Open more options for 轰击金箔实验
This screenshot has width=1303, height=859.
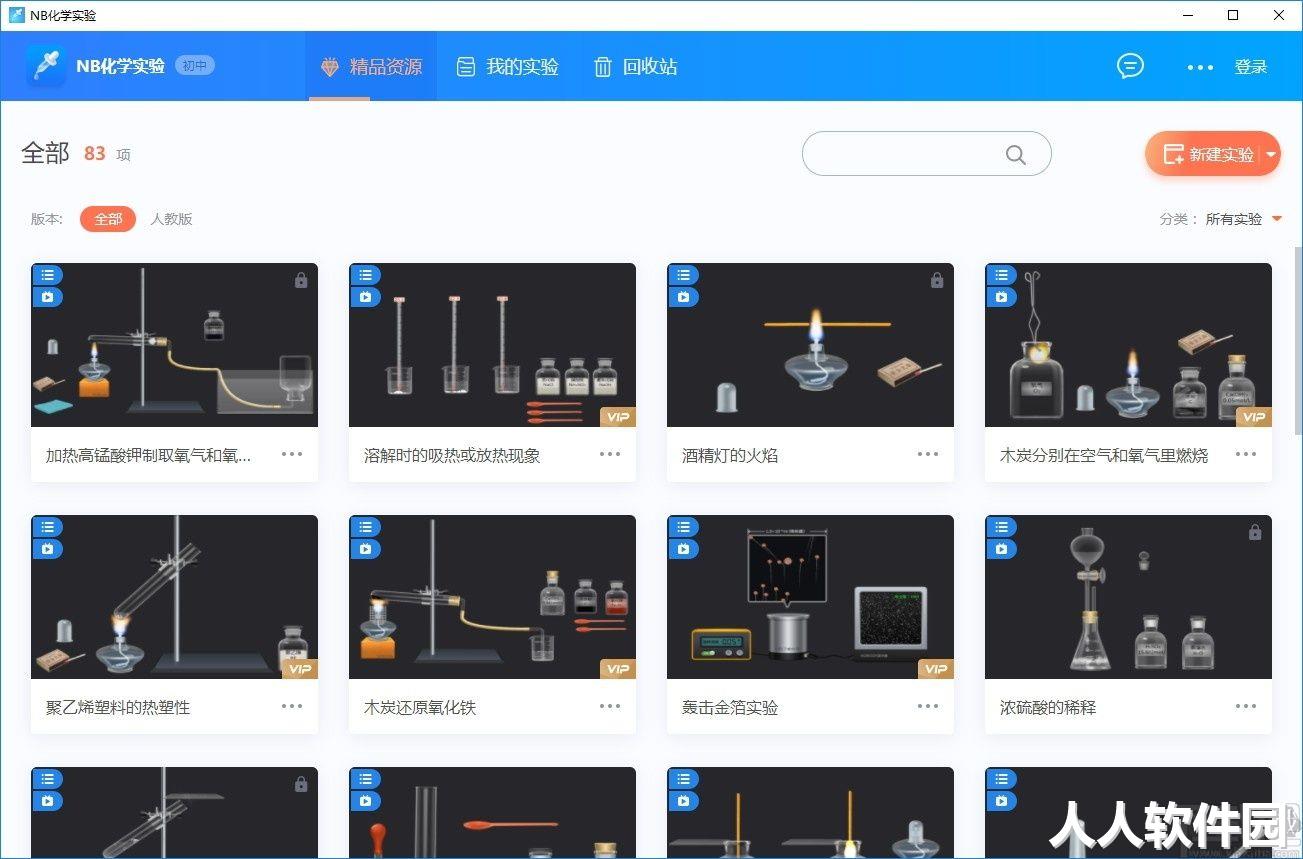928,706
